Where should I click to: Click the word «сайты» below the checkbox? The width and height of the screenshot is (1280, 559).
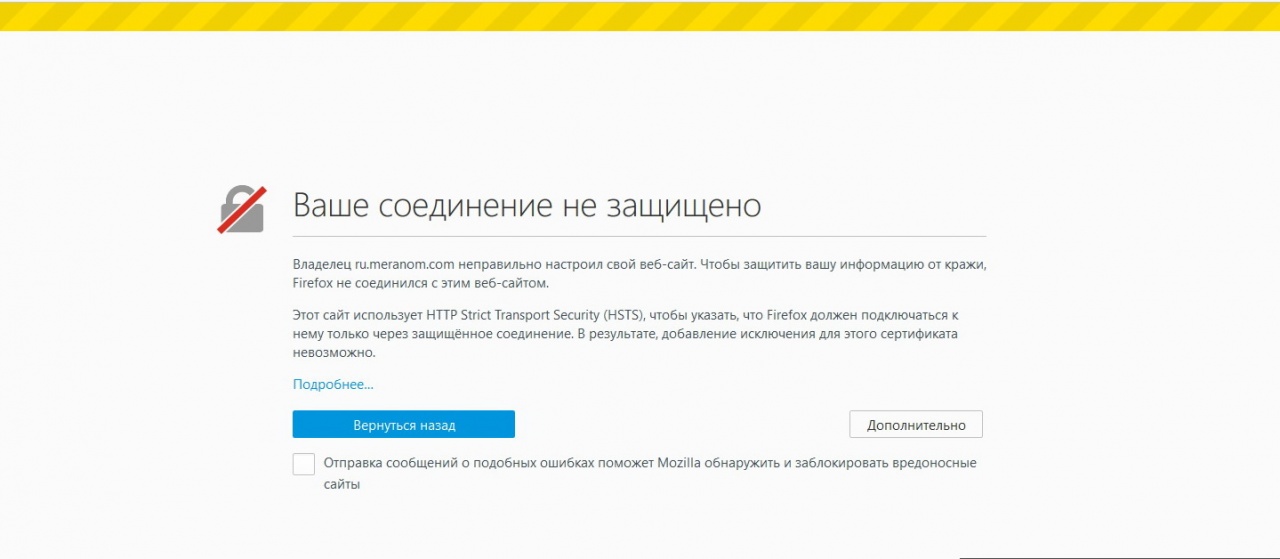pyautogui.click(x=341, y=484)
